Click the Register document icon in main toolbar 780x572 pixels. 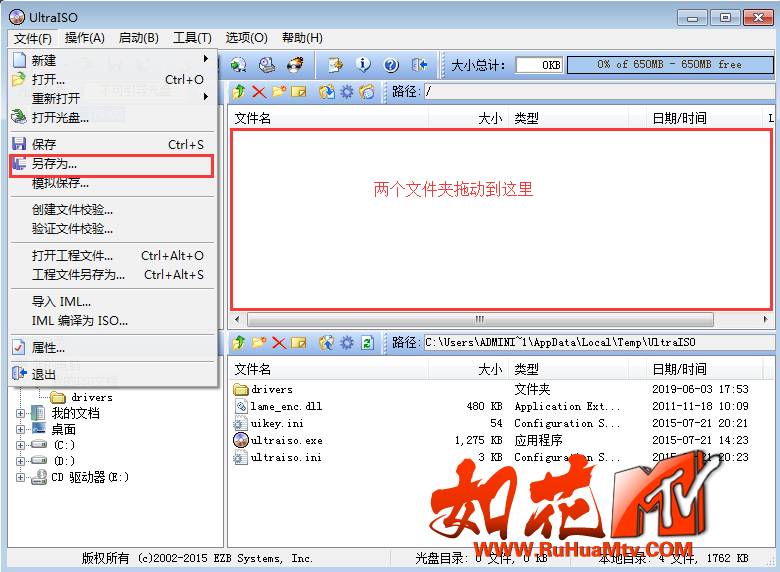[x=335, y=65]
